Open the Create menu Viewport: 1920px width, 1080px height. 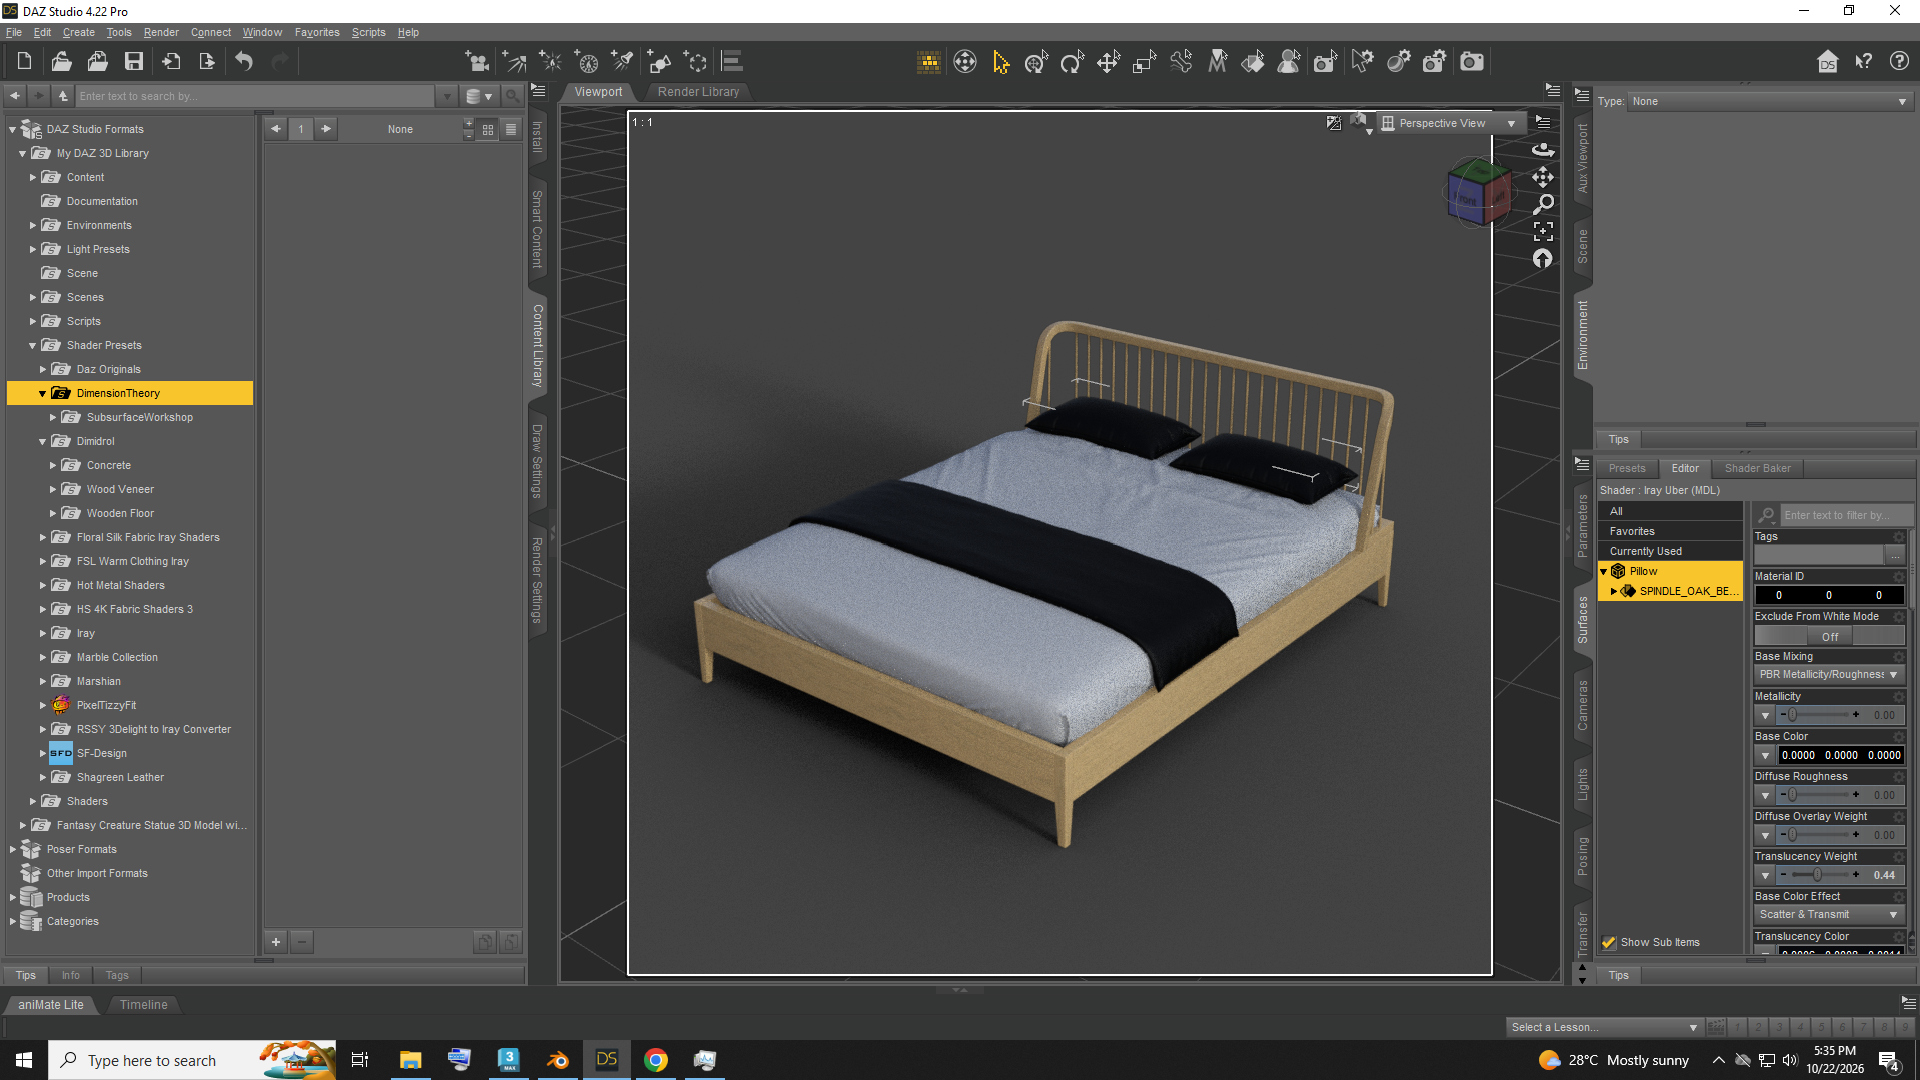point(79,32)
